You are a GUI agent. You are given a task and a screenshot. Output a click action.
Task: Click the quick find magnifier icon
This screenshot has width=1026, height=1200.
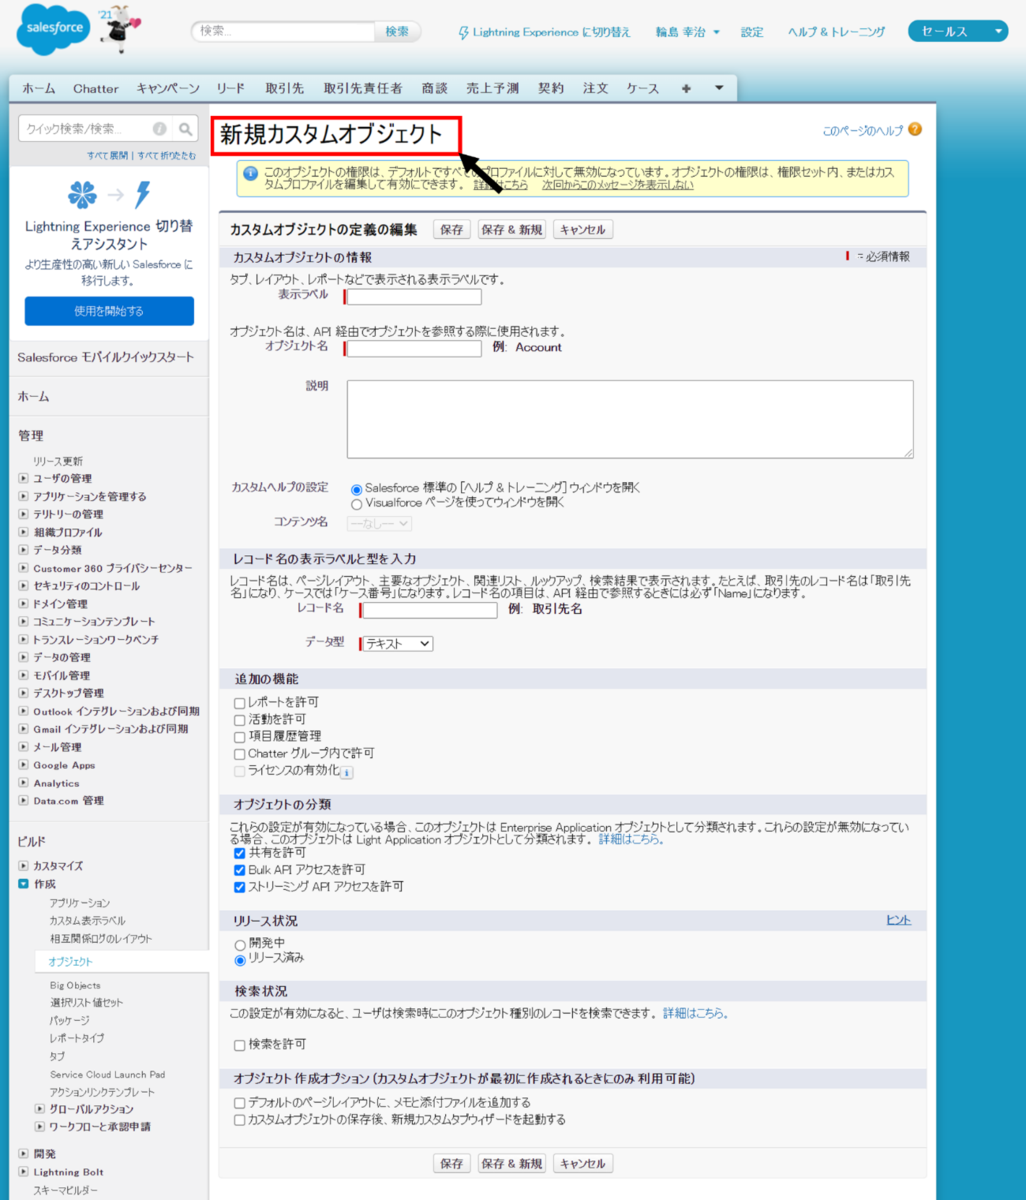[x=186, y=129]
